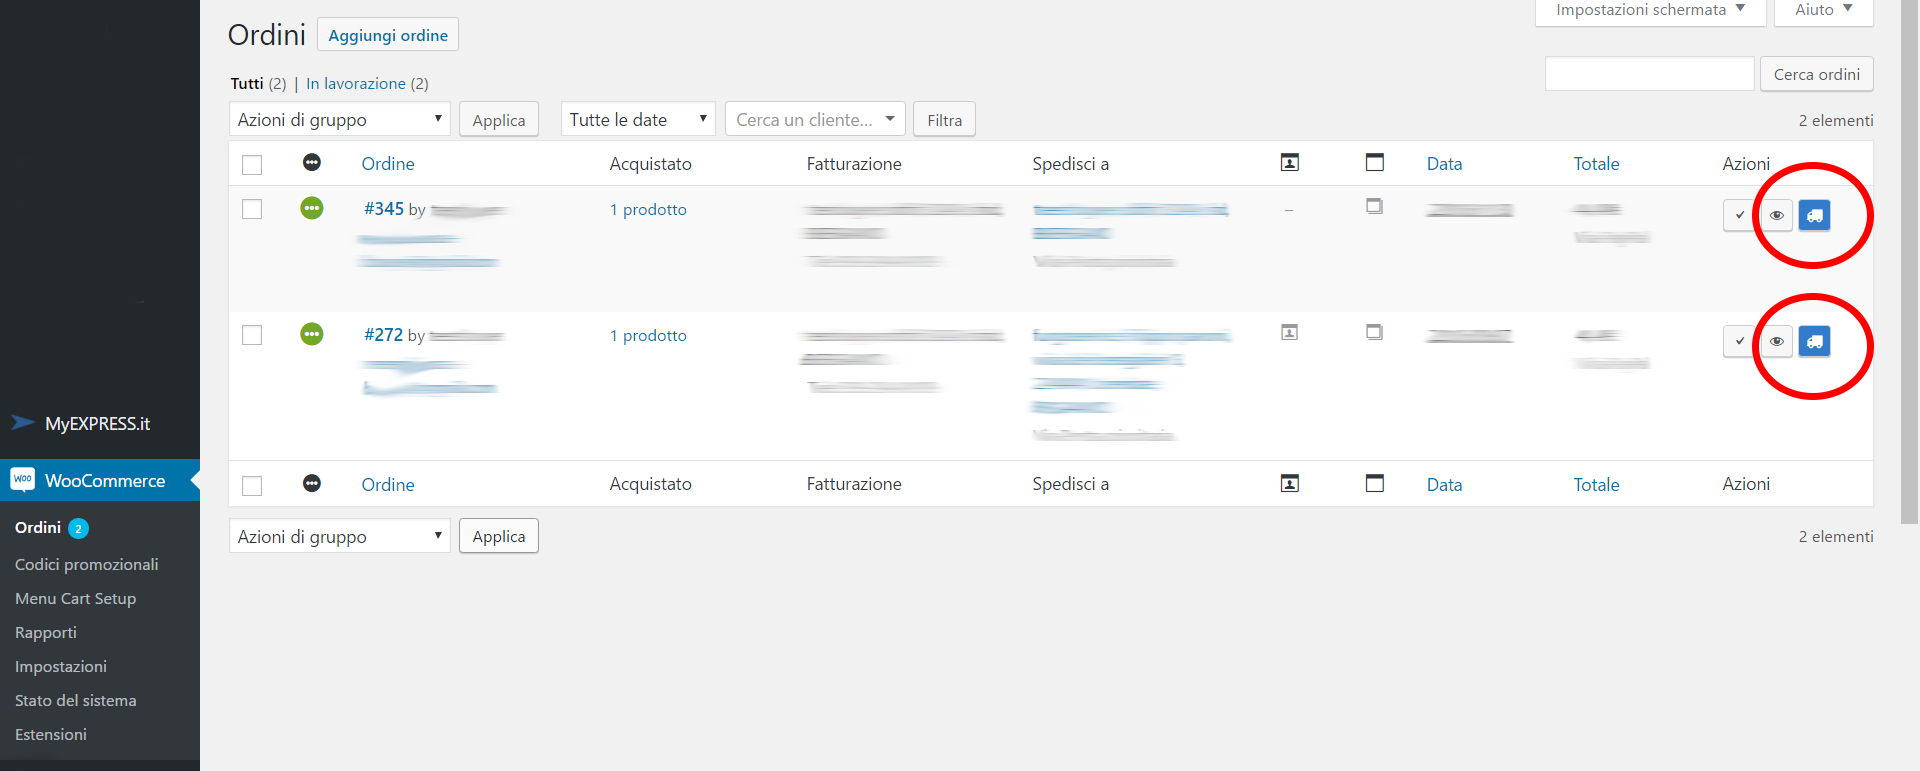Open Estensioni in the sidebar
Screen dimensions: 1920x771
51,734
